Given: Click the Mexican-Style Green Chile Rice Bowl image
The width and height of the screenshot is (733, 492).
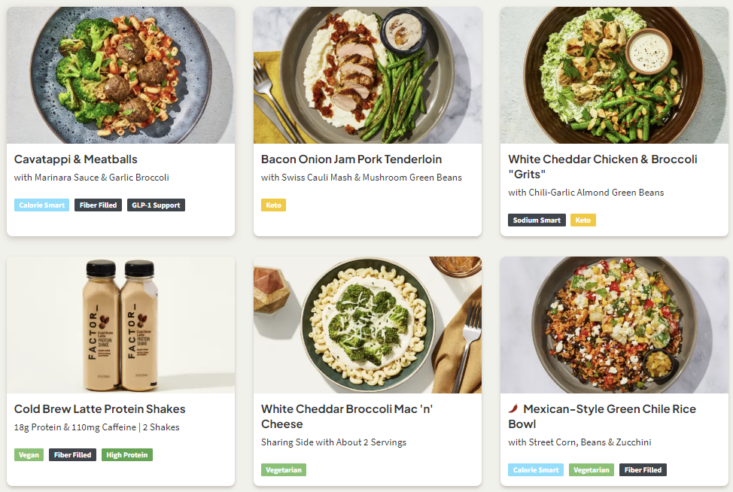Looking at the screenshot, I should click(x=614, y=325).
